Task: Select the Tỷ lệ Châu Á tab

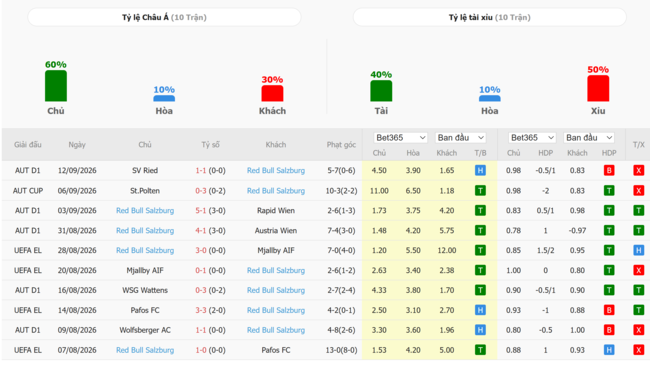Action: pyautogui.click(x=164, y=17)
